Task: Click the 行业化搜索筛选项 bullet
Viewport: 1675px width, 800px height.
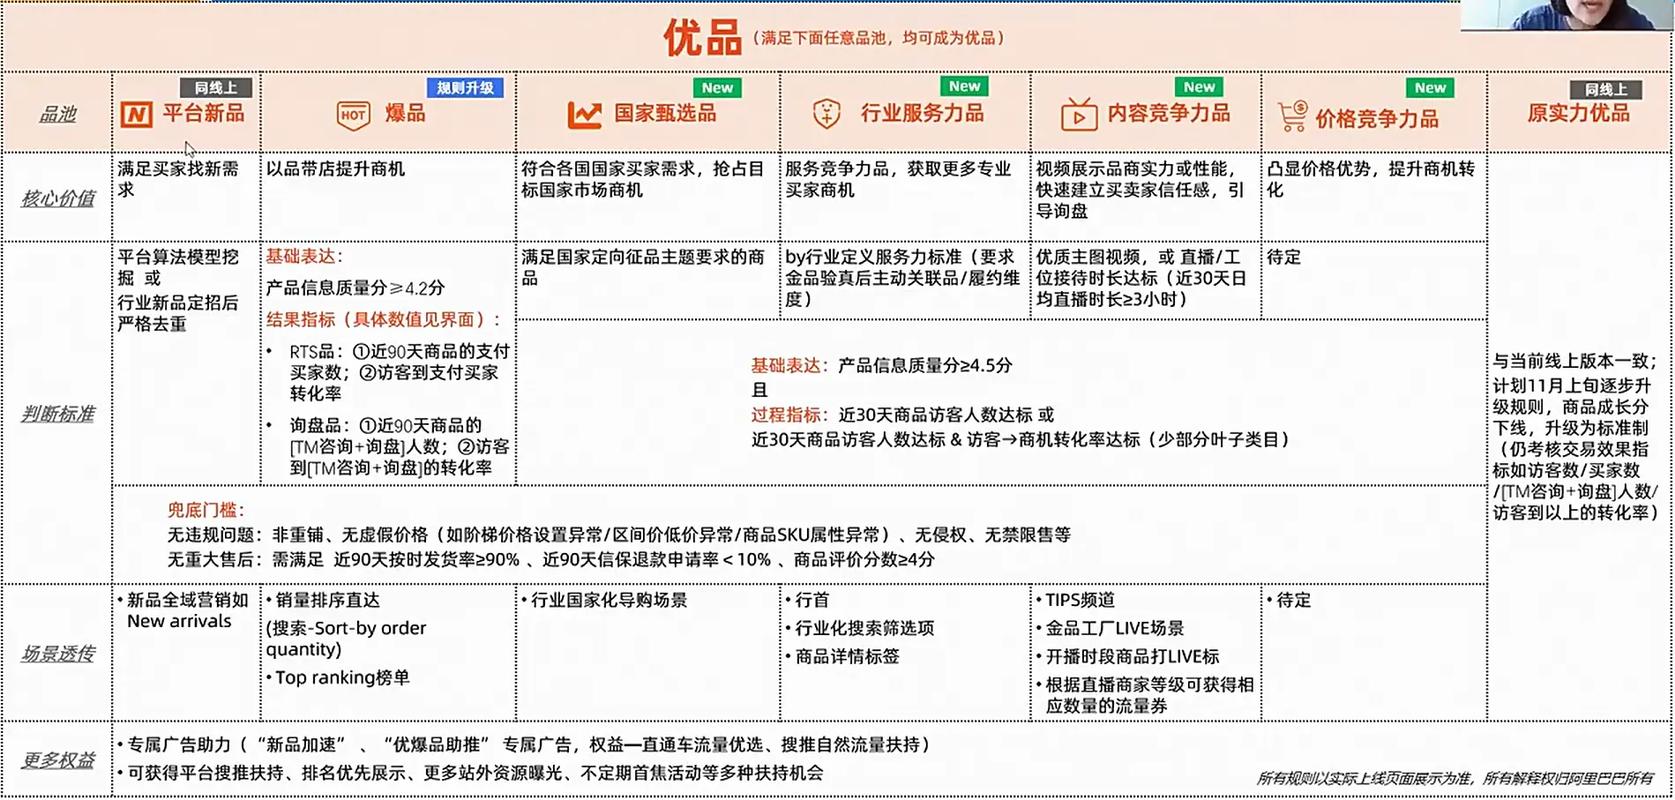Action: [x=860, y=628]
